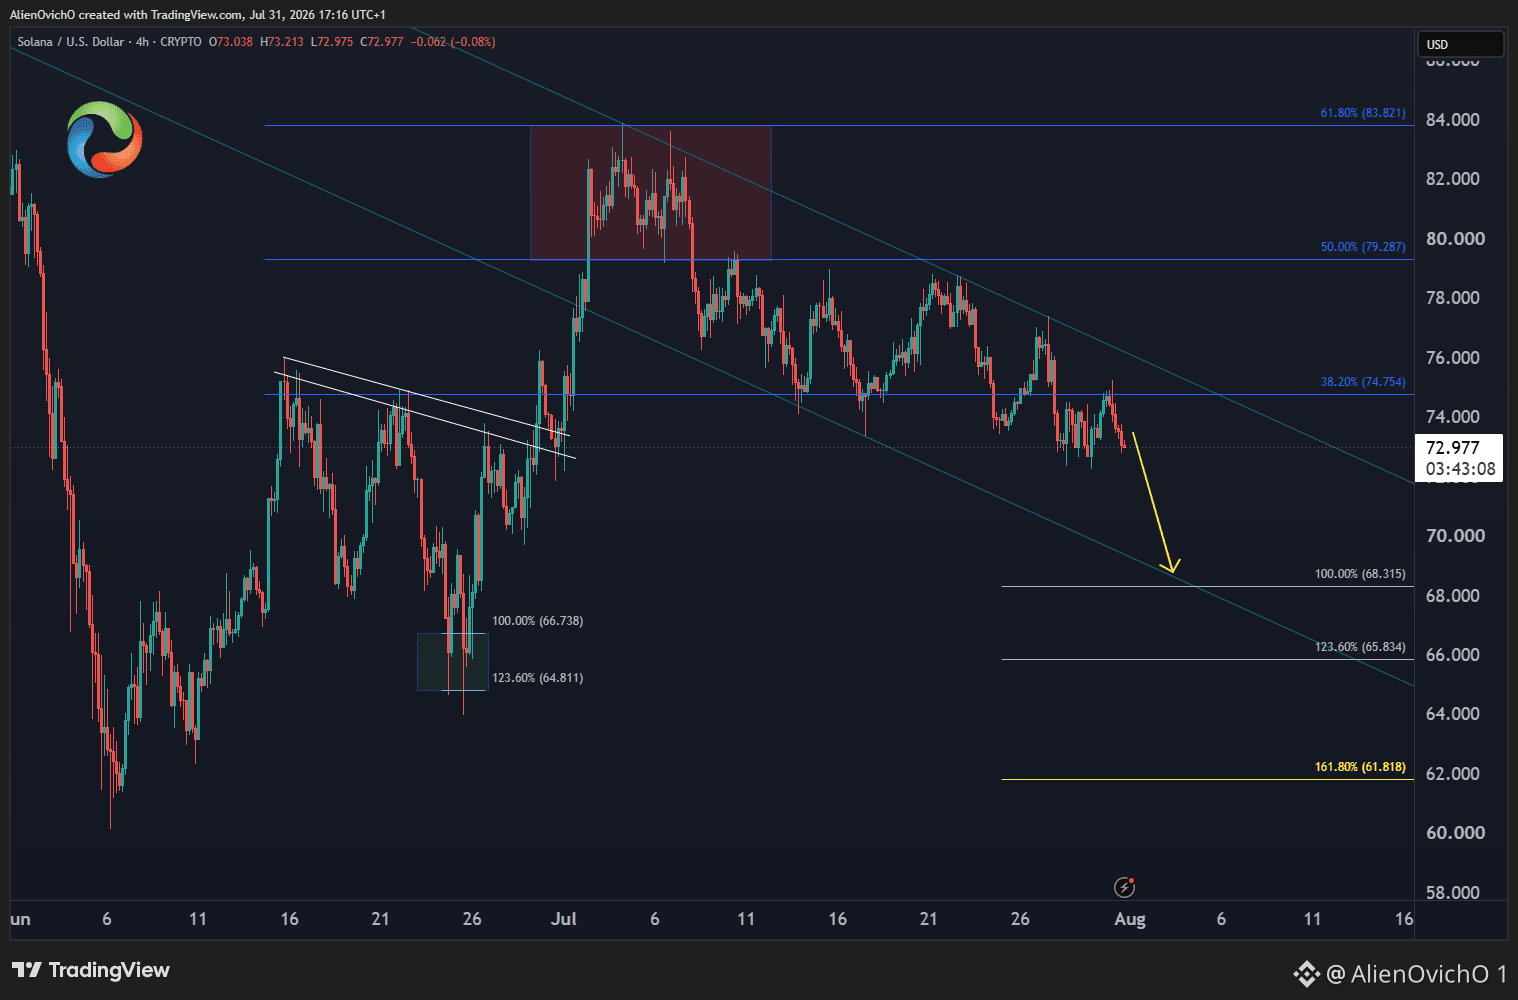
Task: Select the Solana / U.S. Dollar symbol title
Action: pyautogui.click(x=71, y=42)
